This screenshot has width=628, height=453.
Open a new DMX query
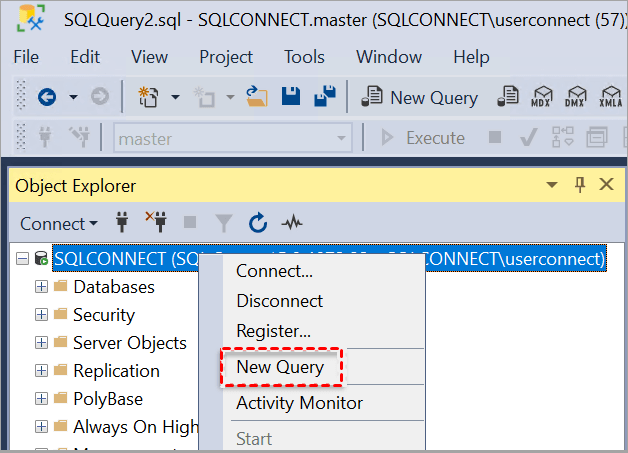575,97
